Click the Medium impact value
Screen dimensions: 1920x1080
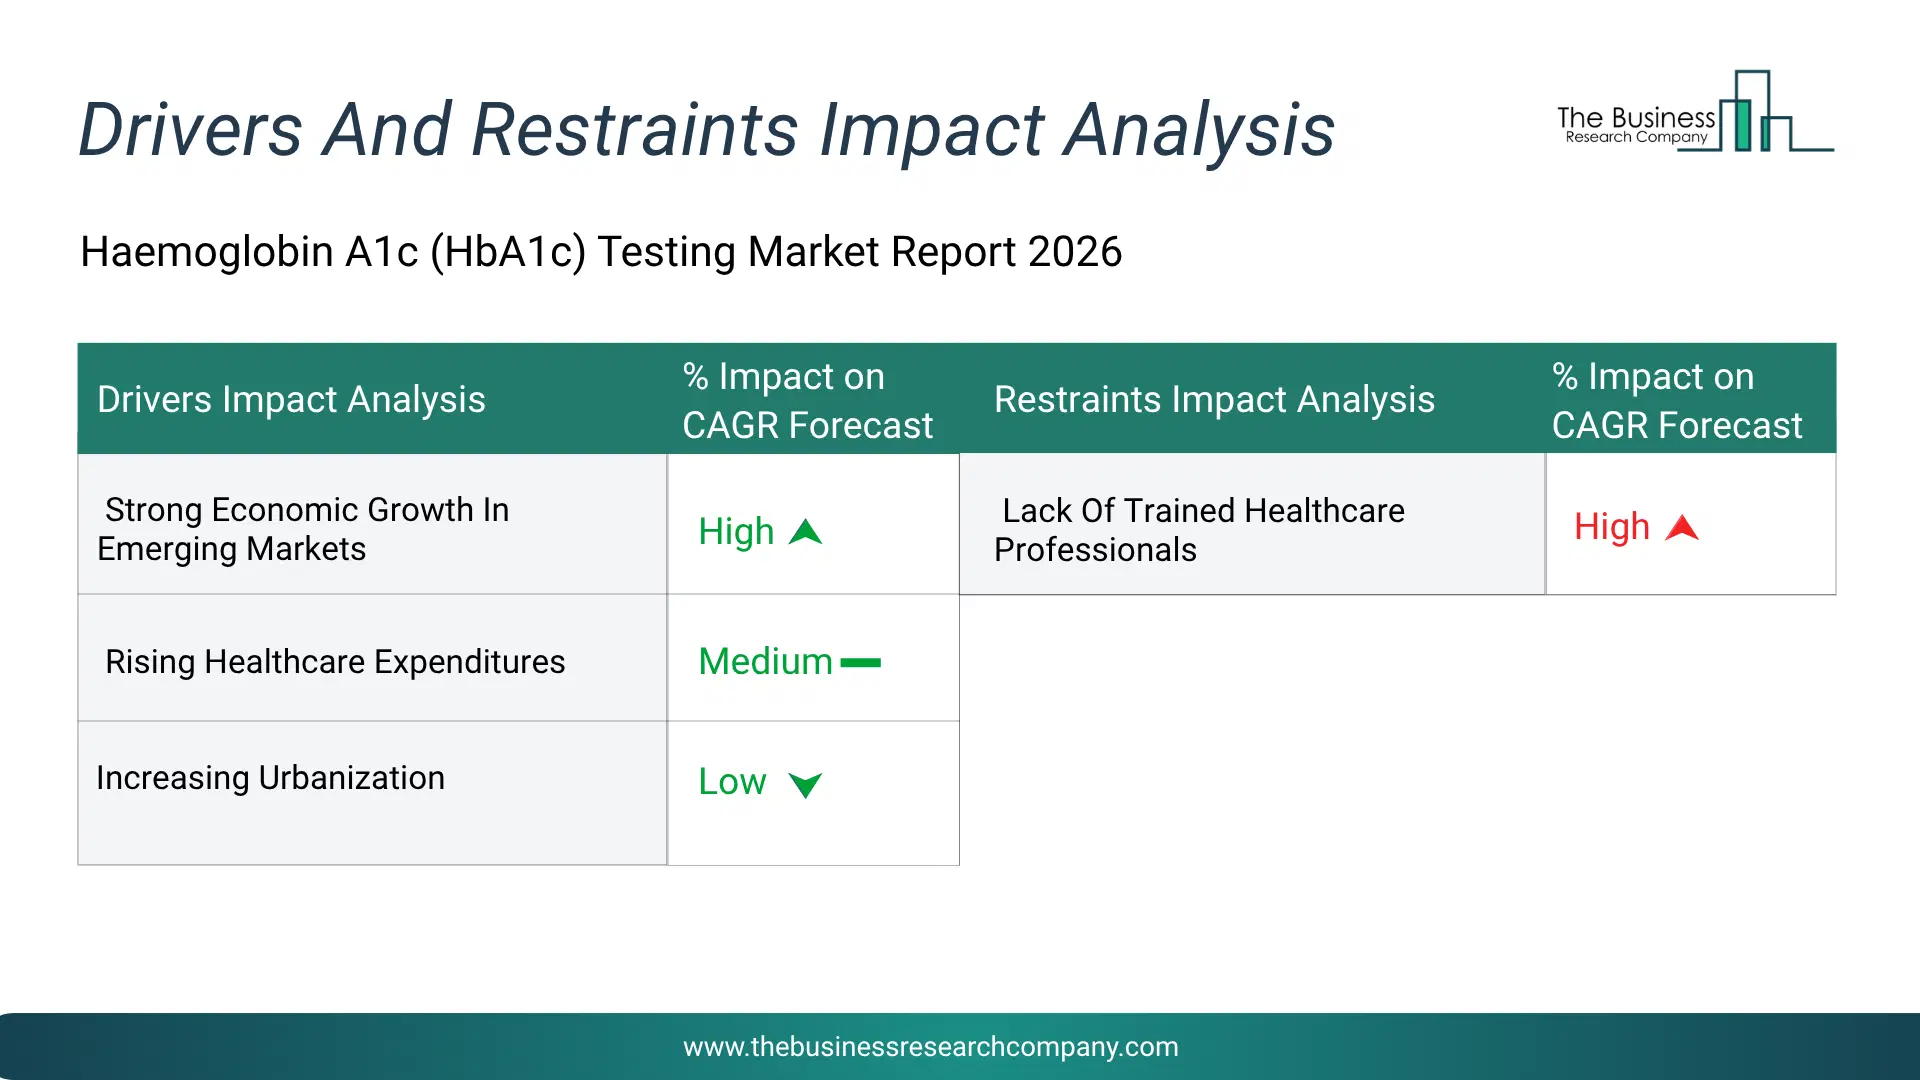(765, 662)
